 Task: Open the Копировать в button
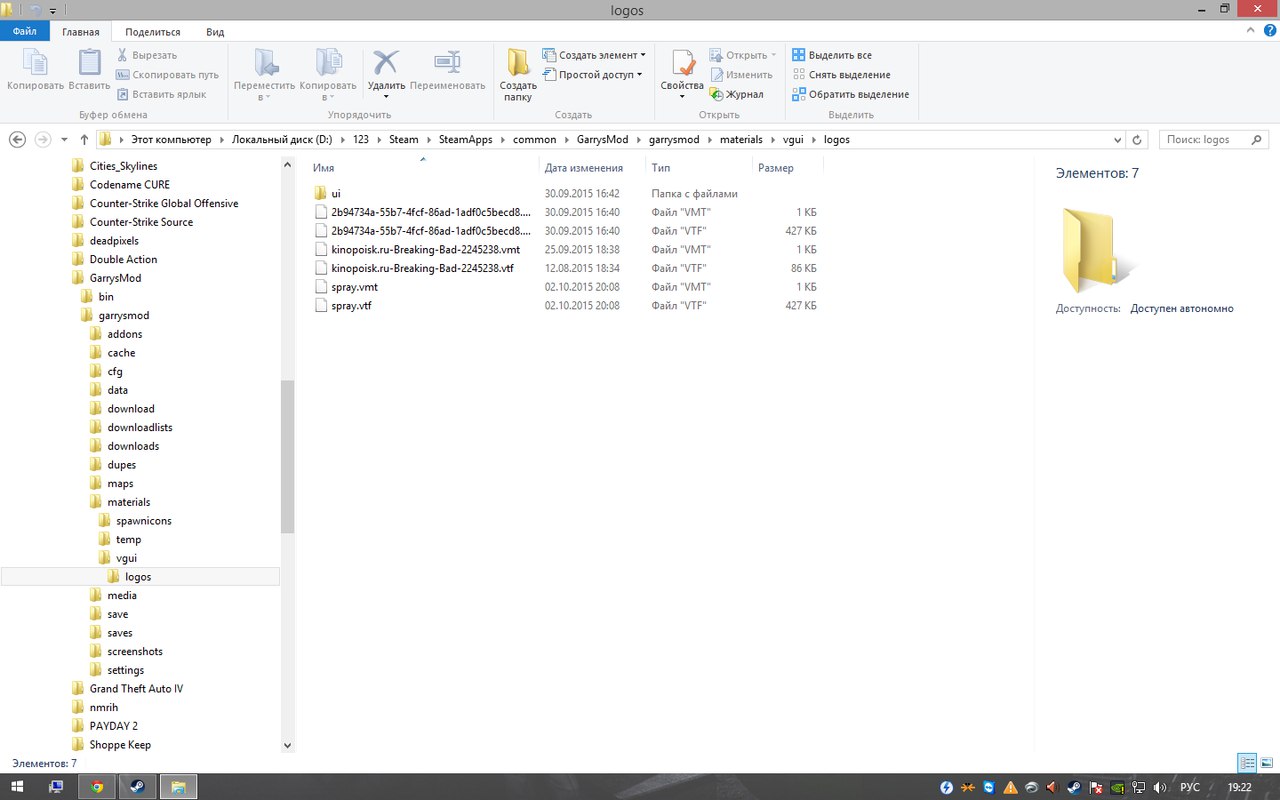click(327, 75)
